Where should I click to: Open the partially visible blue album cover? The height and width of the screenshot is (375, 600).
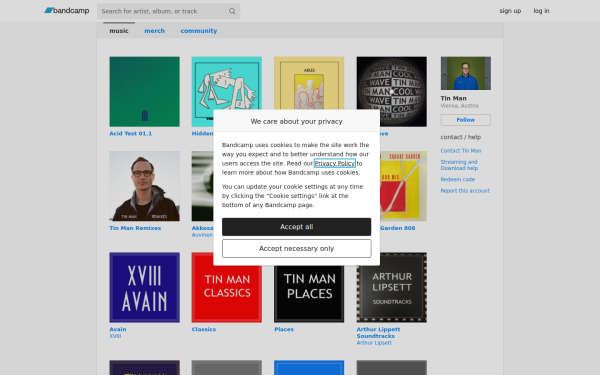point(309,367)
